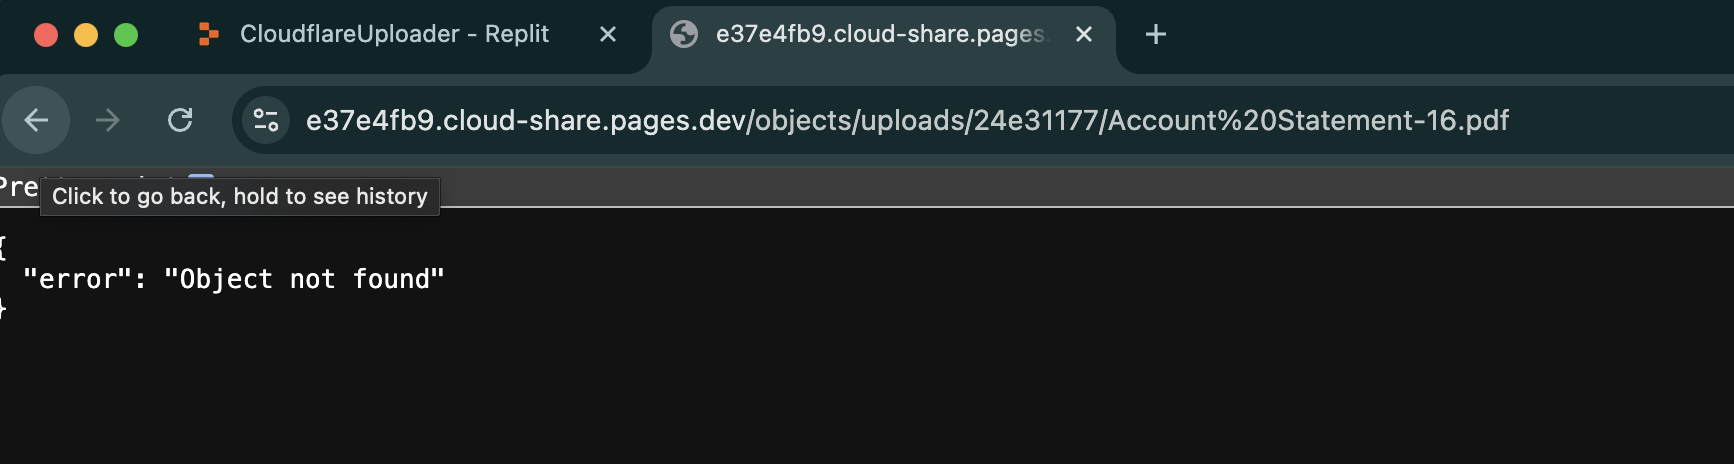Click Account%20Statement-16.pdf in the URL
Screen dimensions: 1734x464
(x=1308, y=120)
